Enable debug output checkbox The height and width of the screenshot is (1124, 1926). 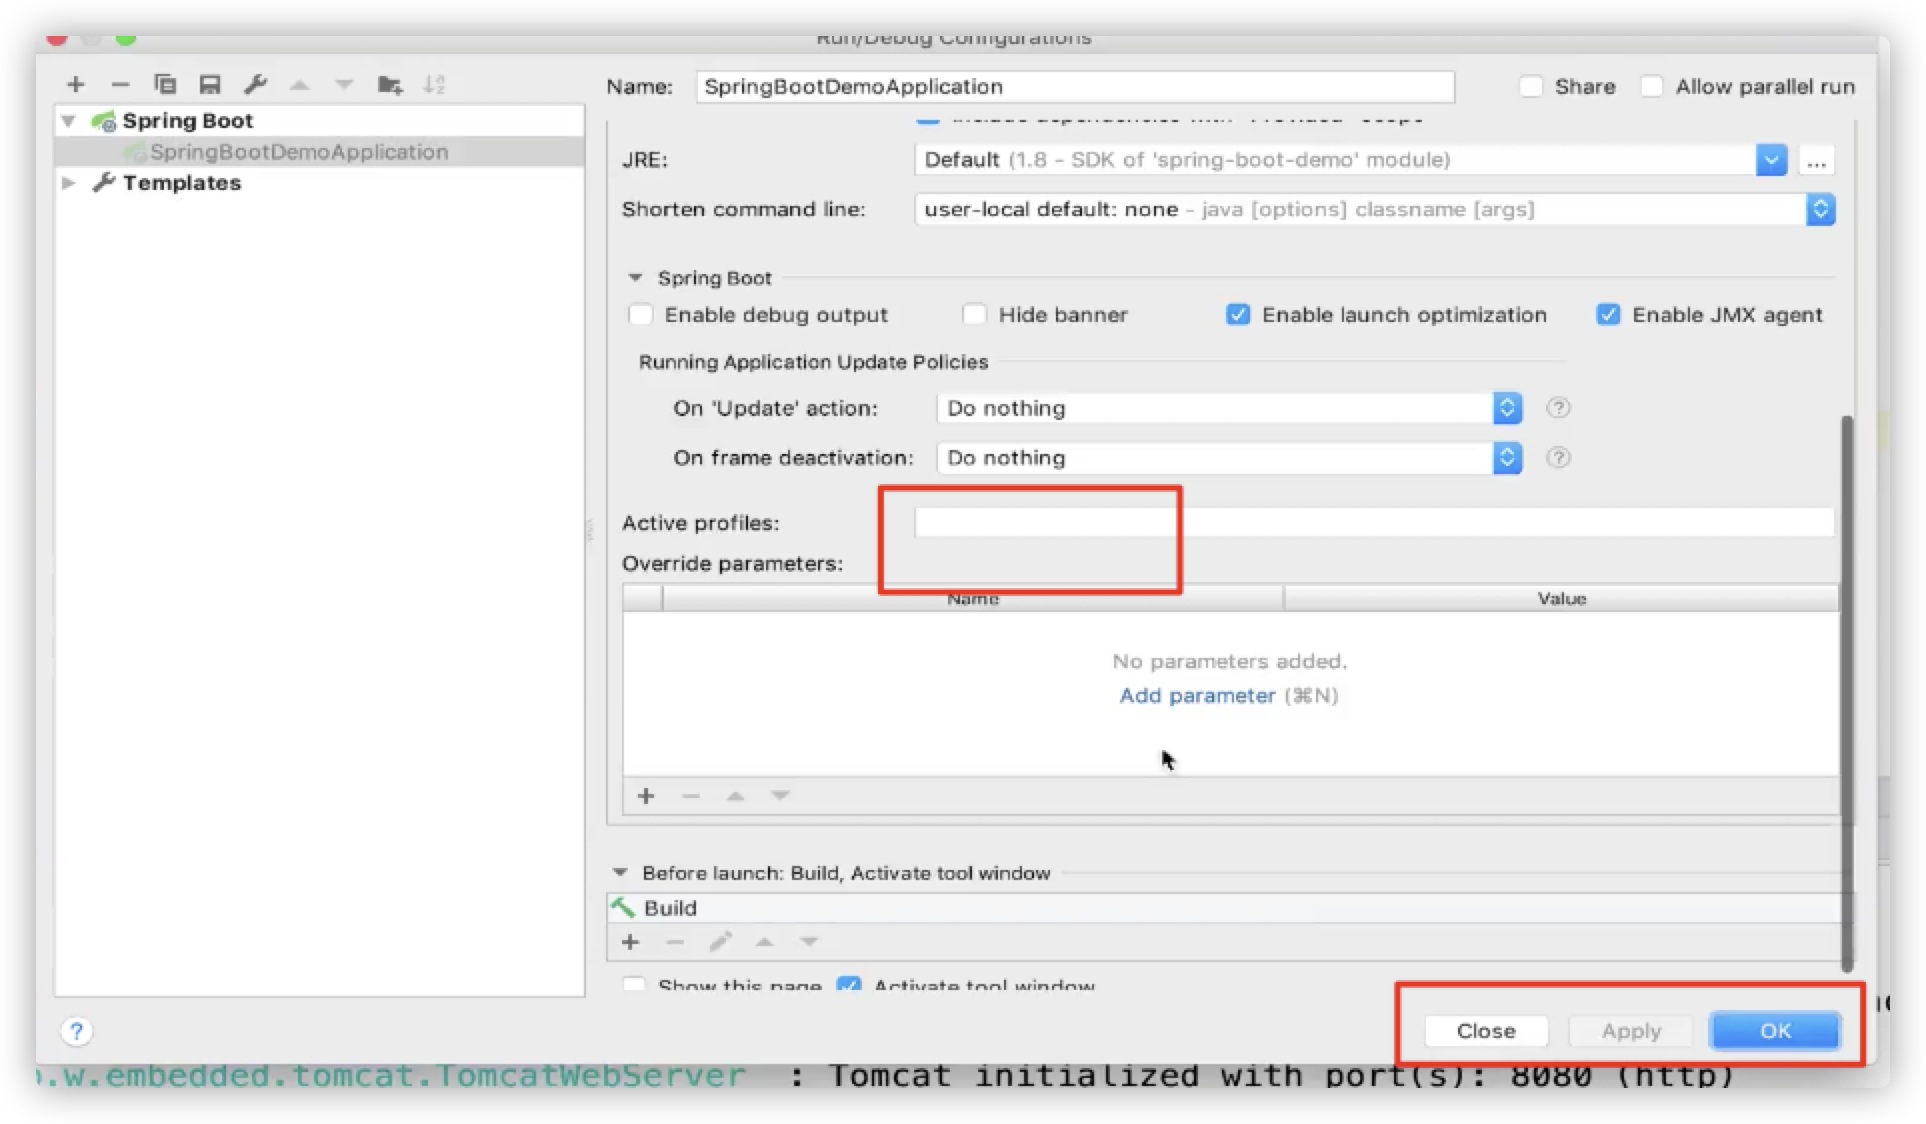pyautogui.click(x=641, y=315)
